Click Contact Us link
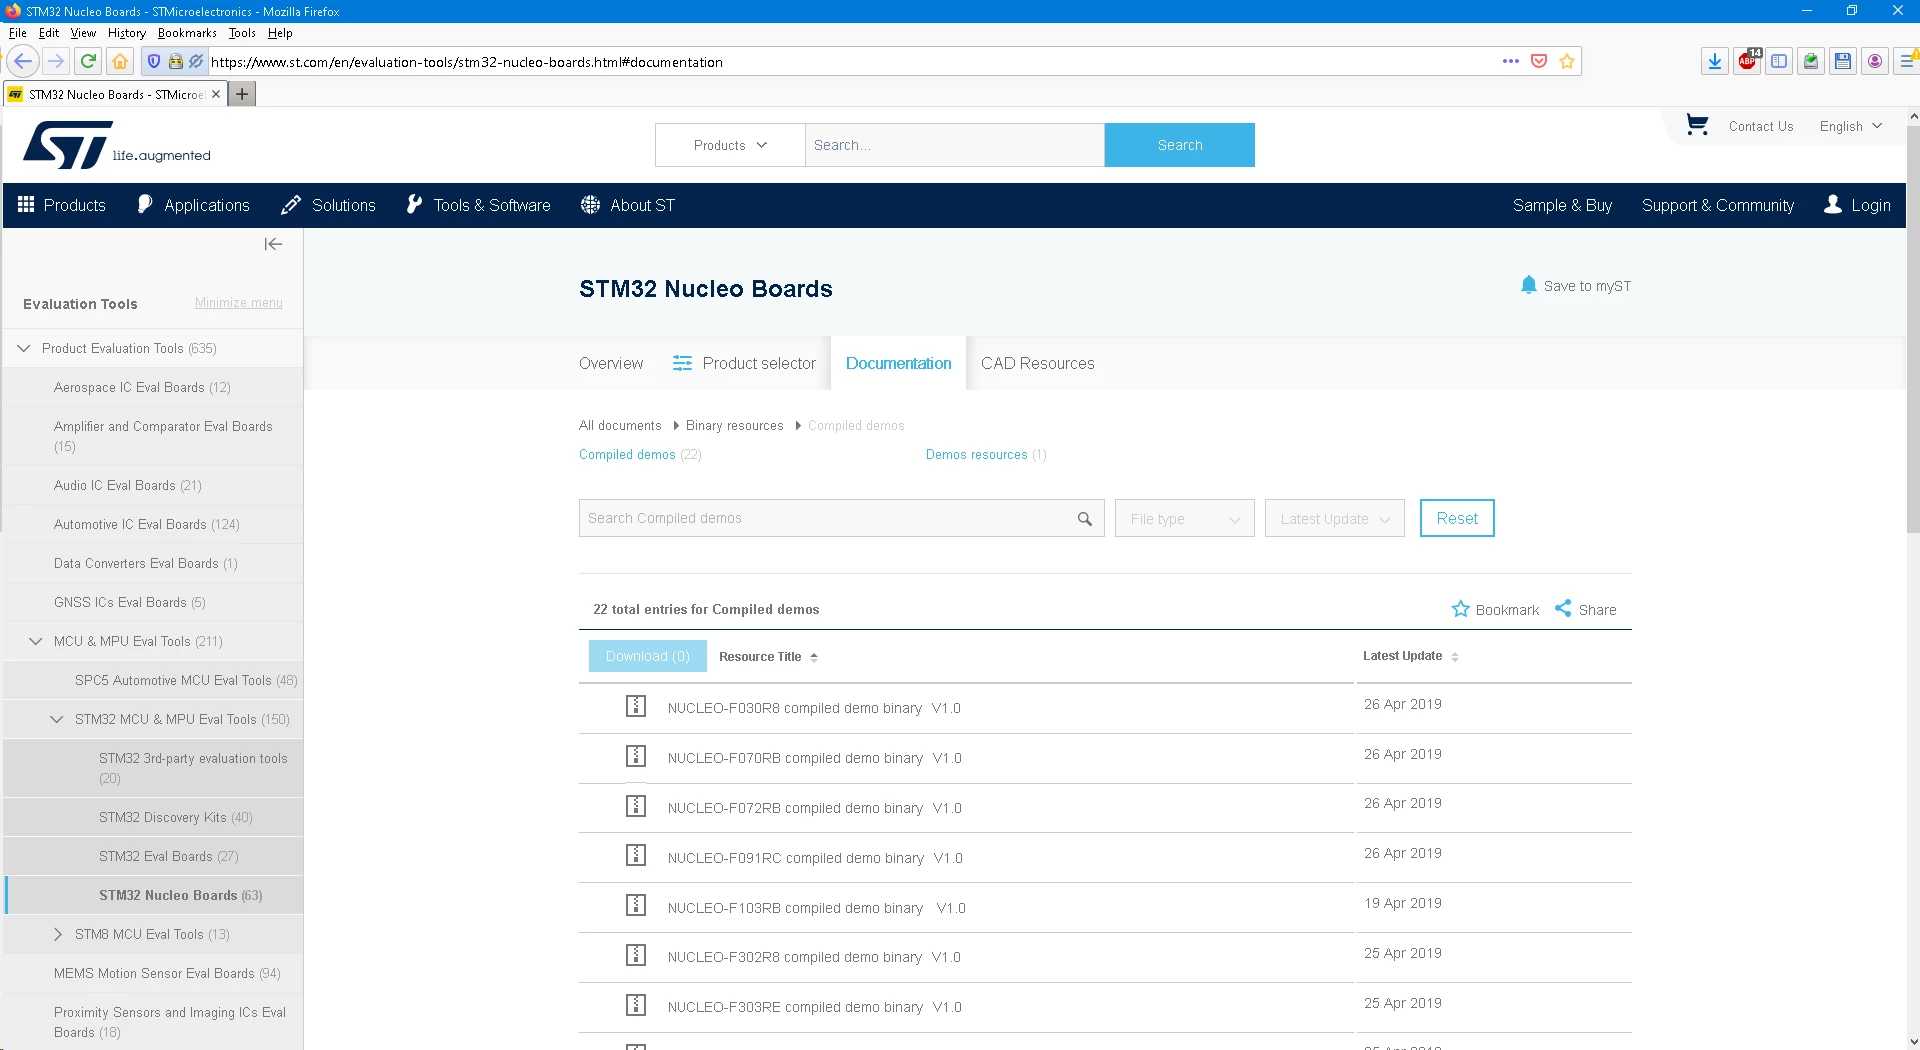Screen dimensions: 1920x1050 tap(1761, 126)
